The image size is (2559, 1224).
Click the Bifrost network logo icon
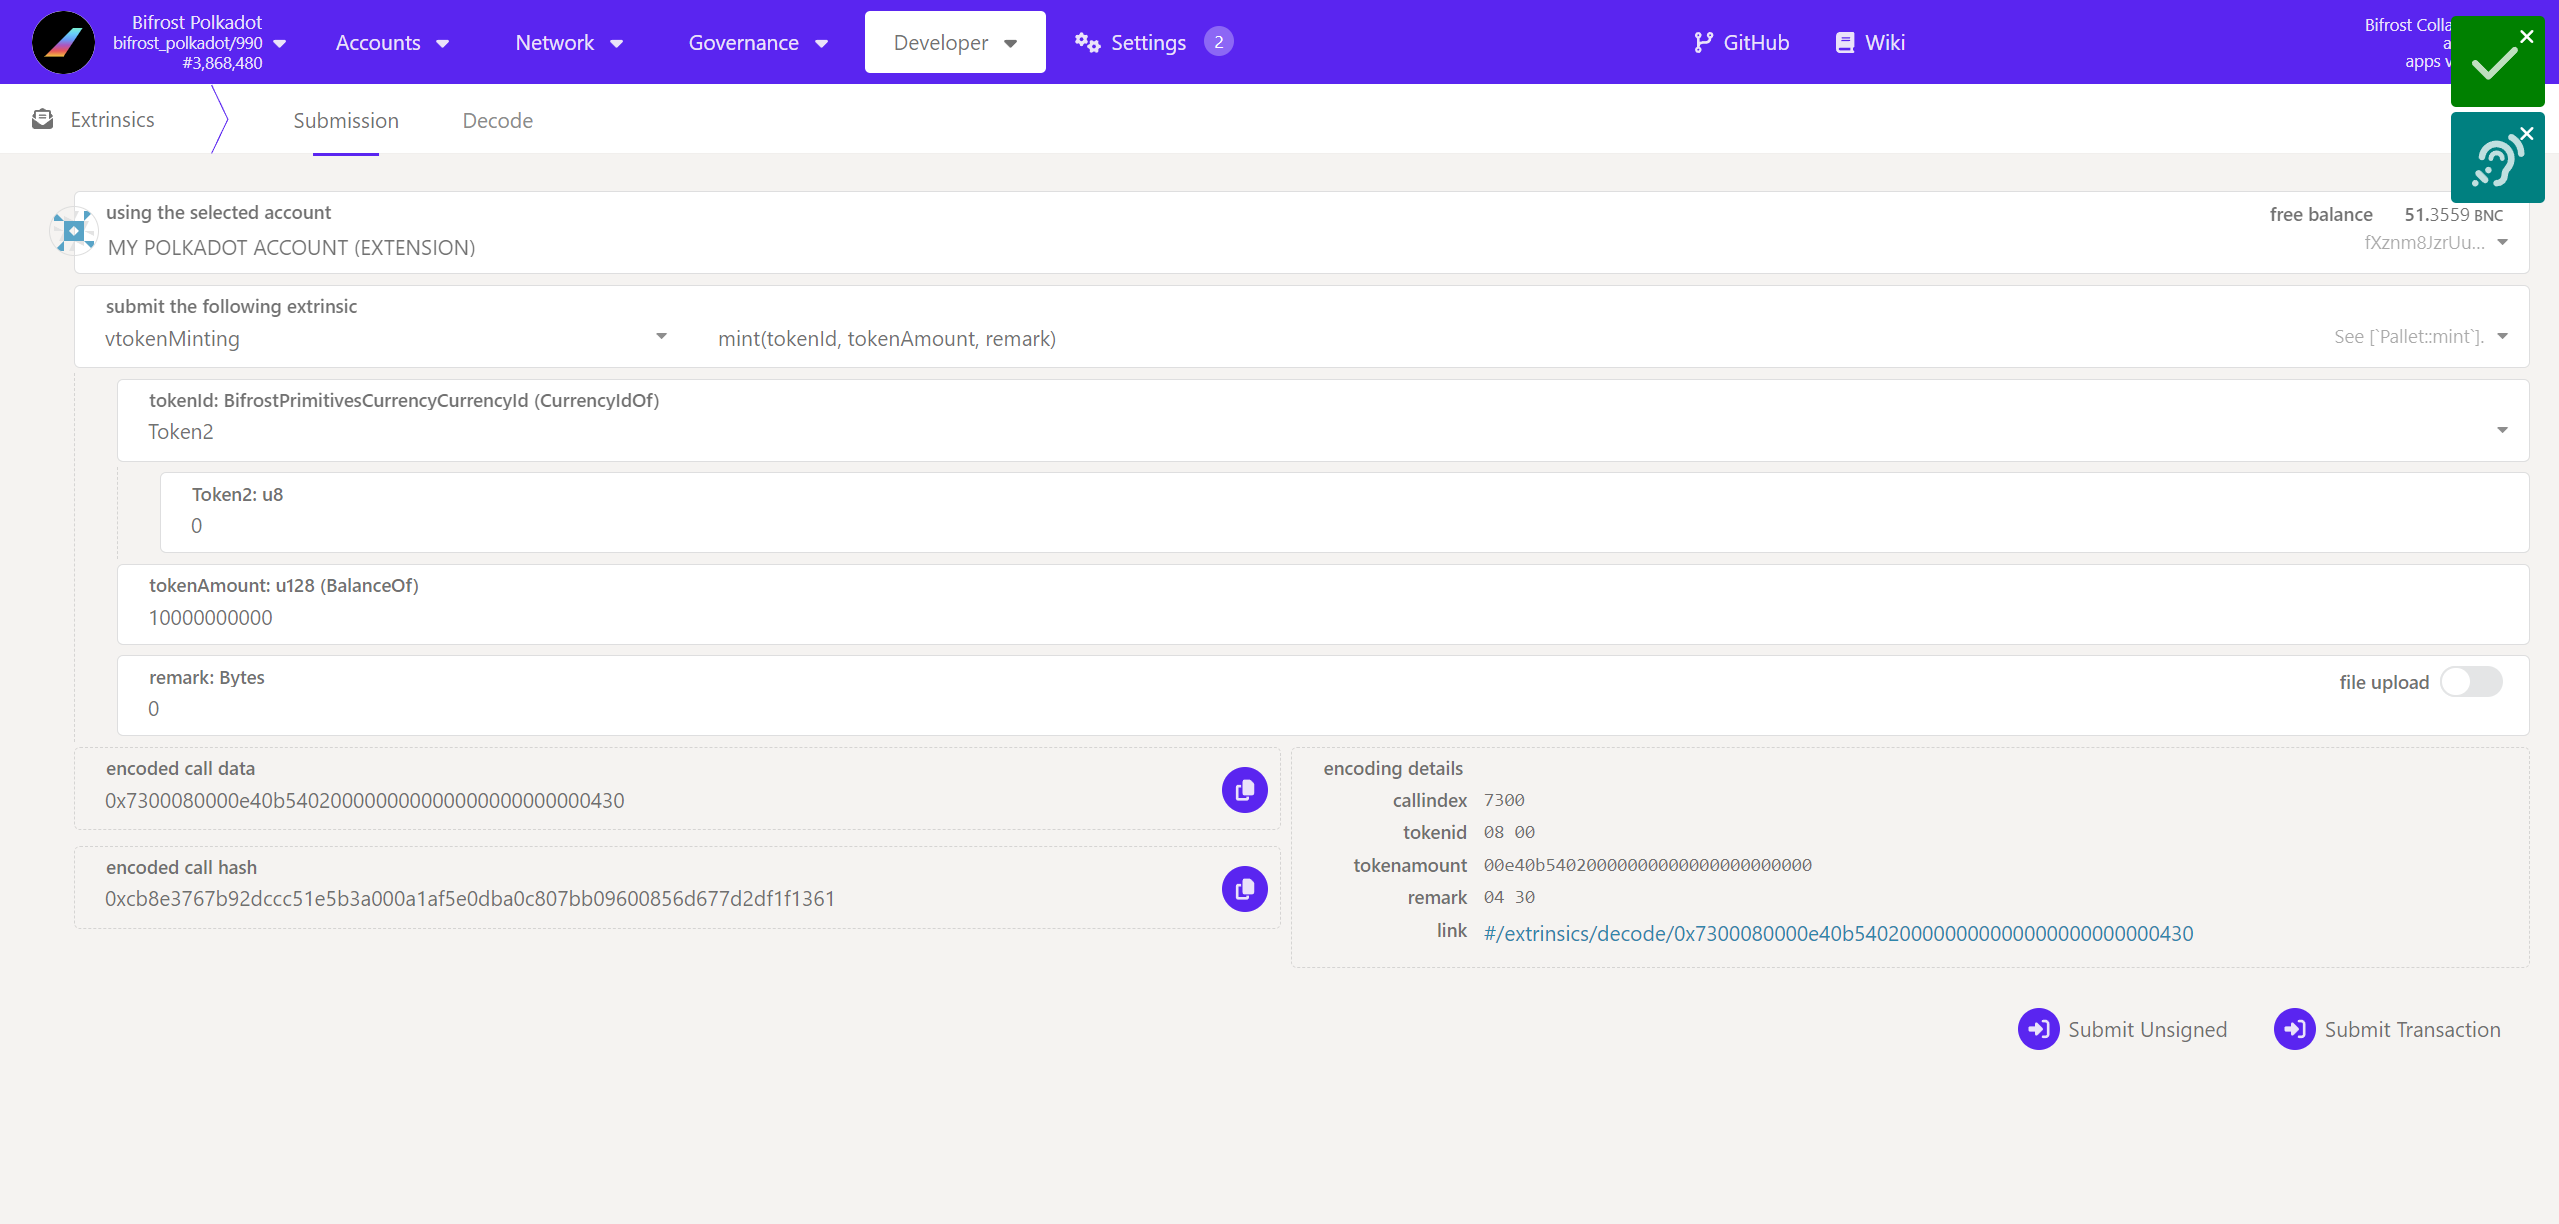[x=63, y=42]
